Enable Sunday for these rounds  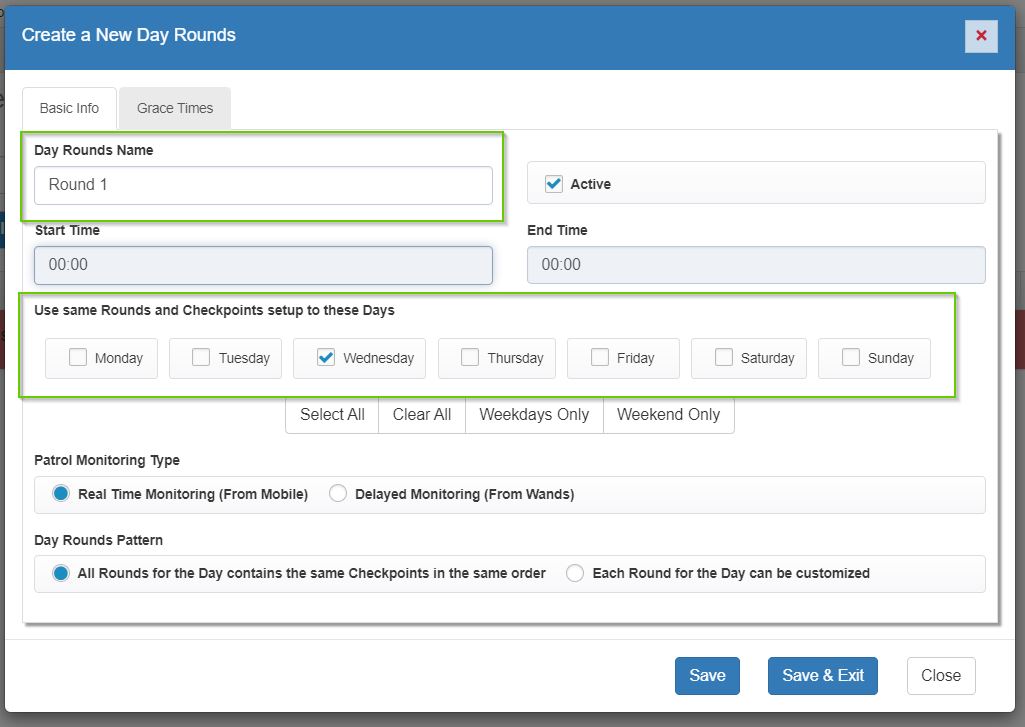851,358
